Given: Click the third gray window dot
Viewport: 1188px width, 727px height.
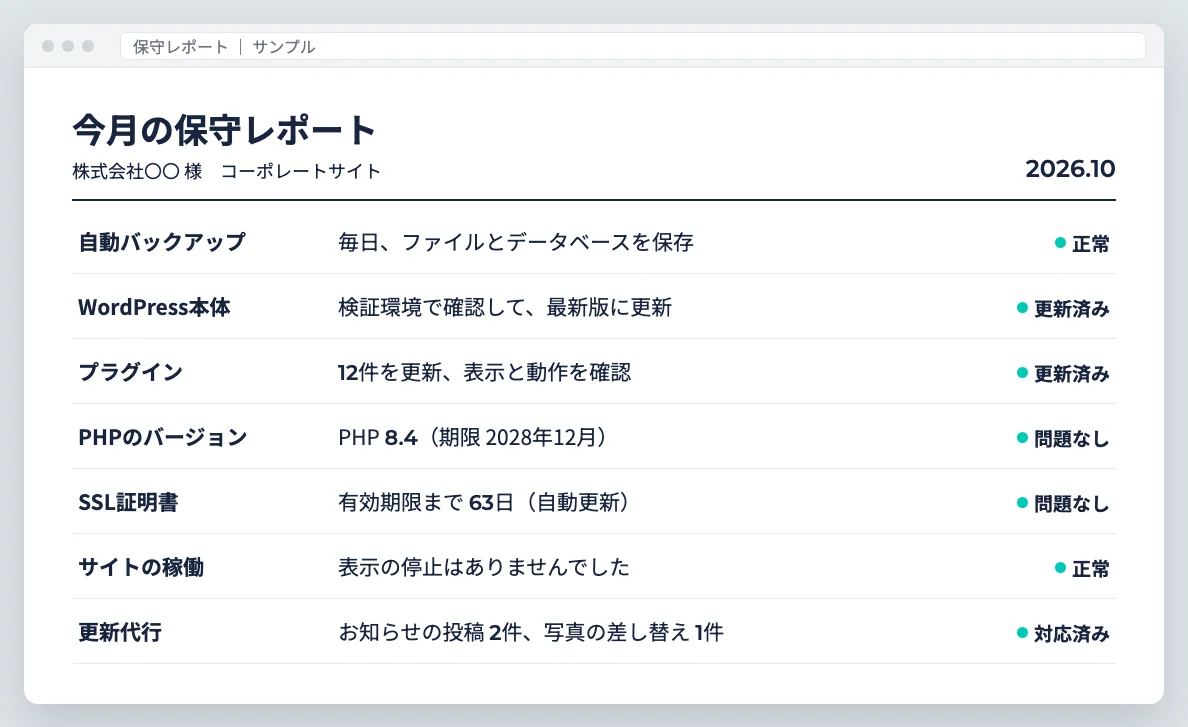Looking at the screenshot, I should pyautogui.click(x=88, y=46).
